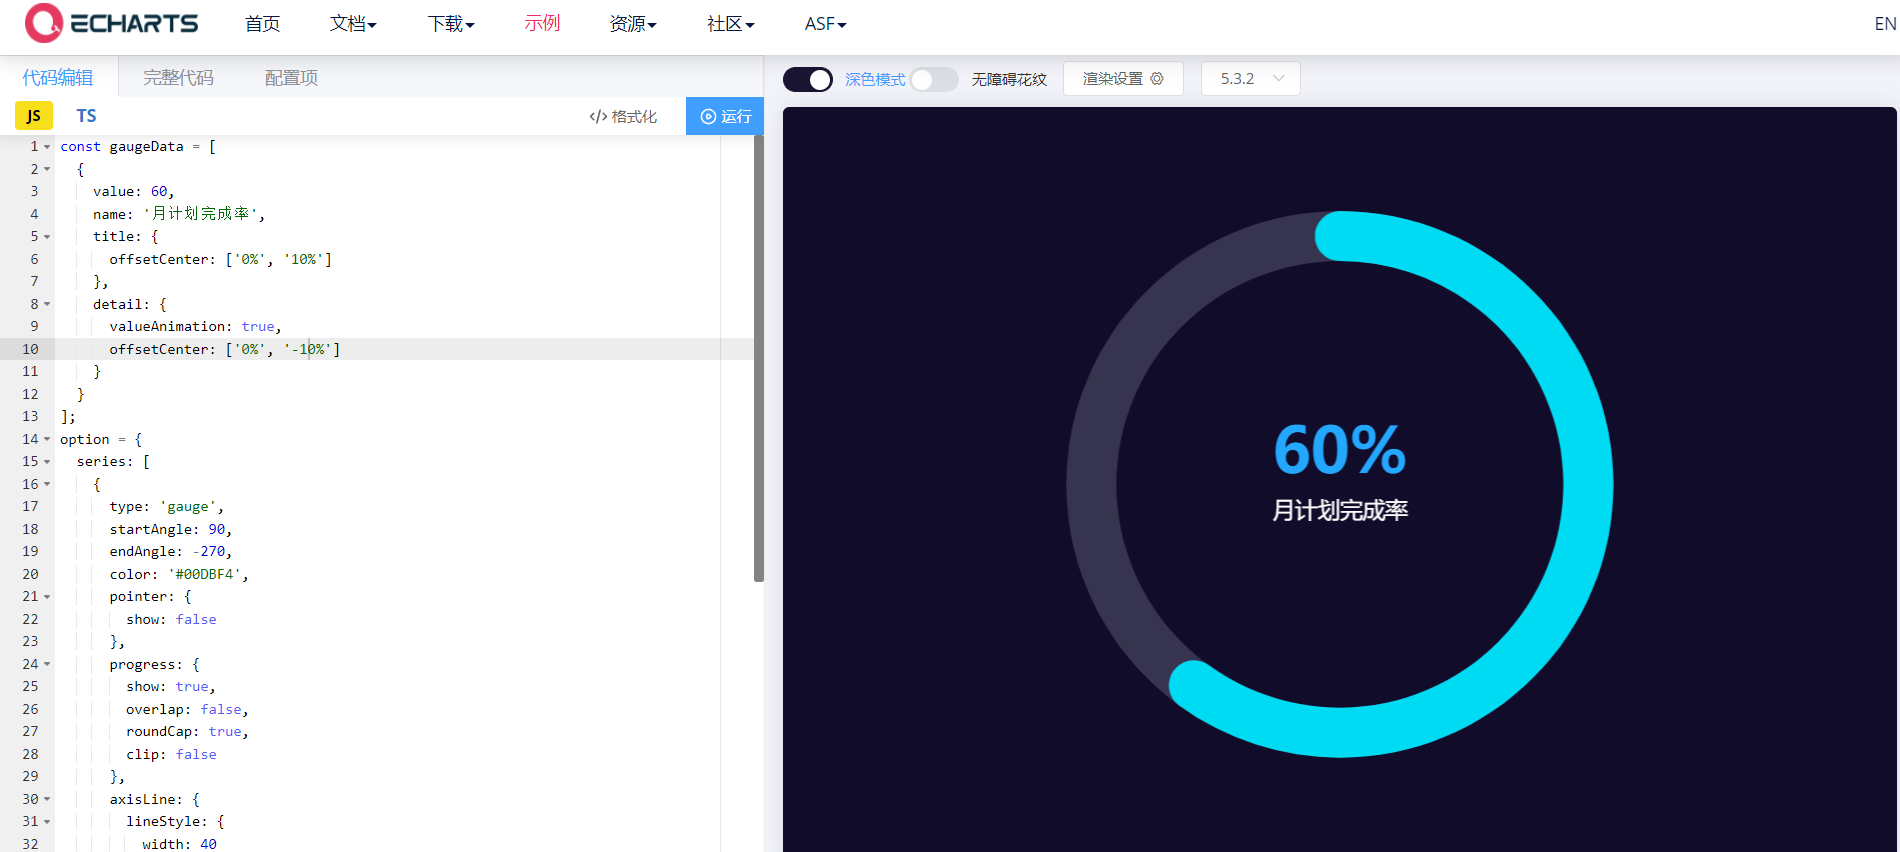Toggle dark mode switch off
Image resolution: width=1900 pixels, height=852 pixels.
pos(808,79)
